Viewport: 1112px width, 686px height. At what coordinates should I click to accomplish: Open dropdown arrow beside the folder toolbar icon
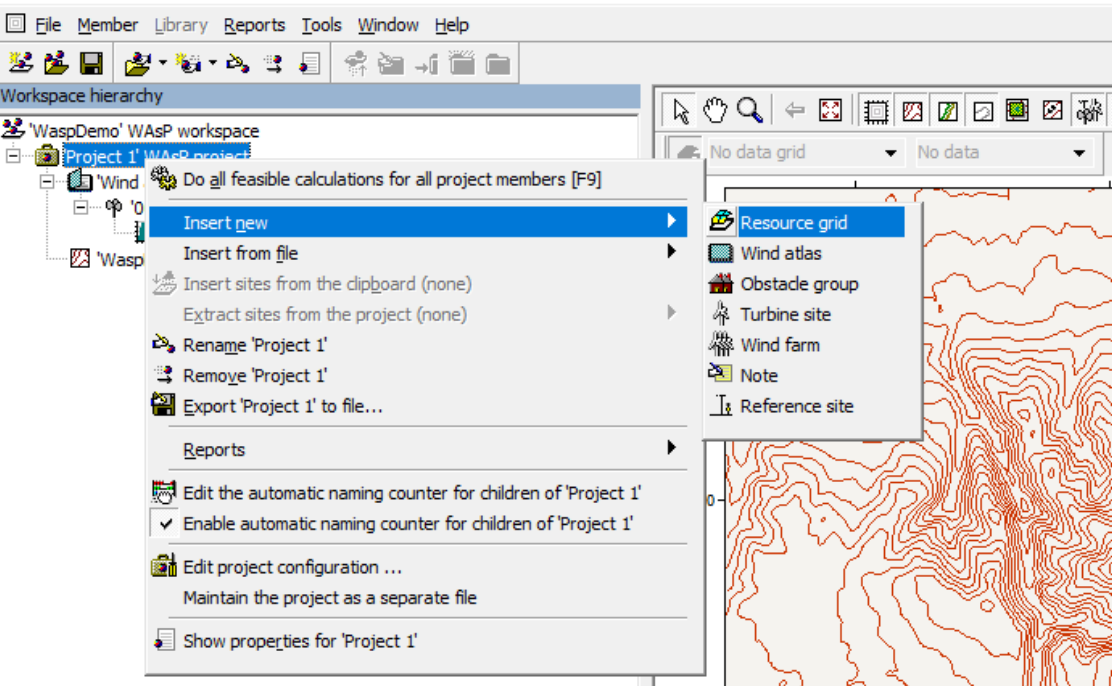click(162, 63)
